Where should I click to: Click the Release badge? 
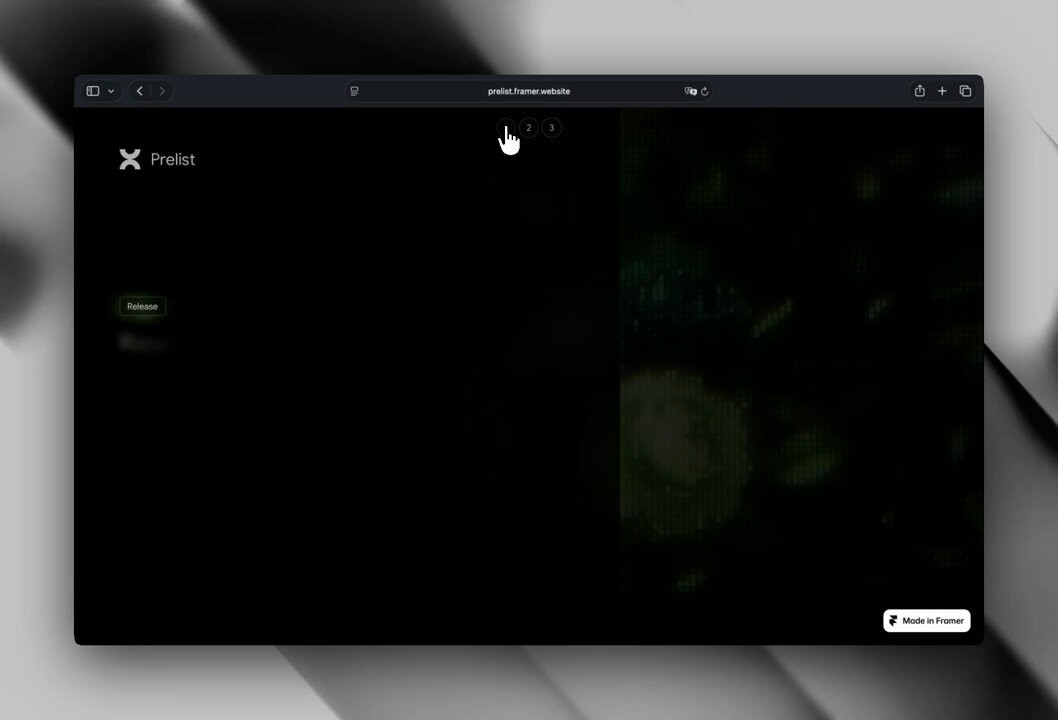[x=142, y=306]
